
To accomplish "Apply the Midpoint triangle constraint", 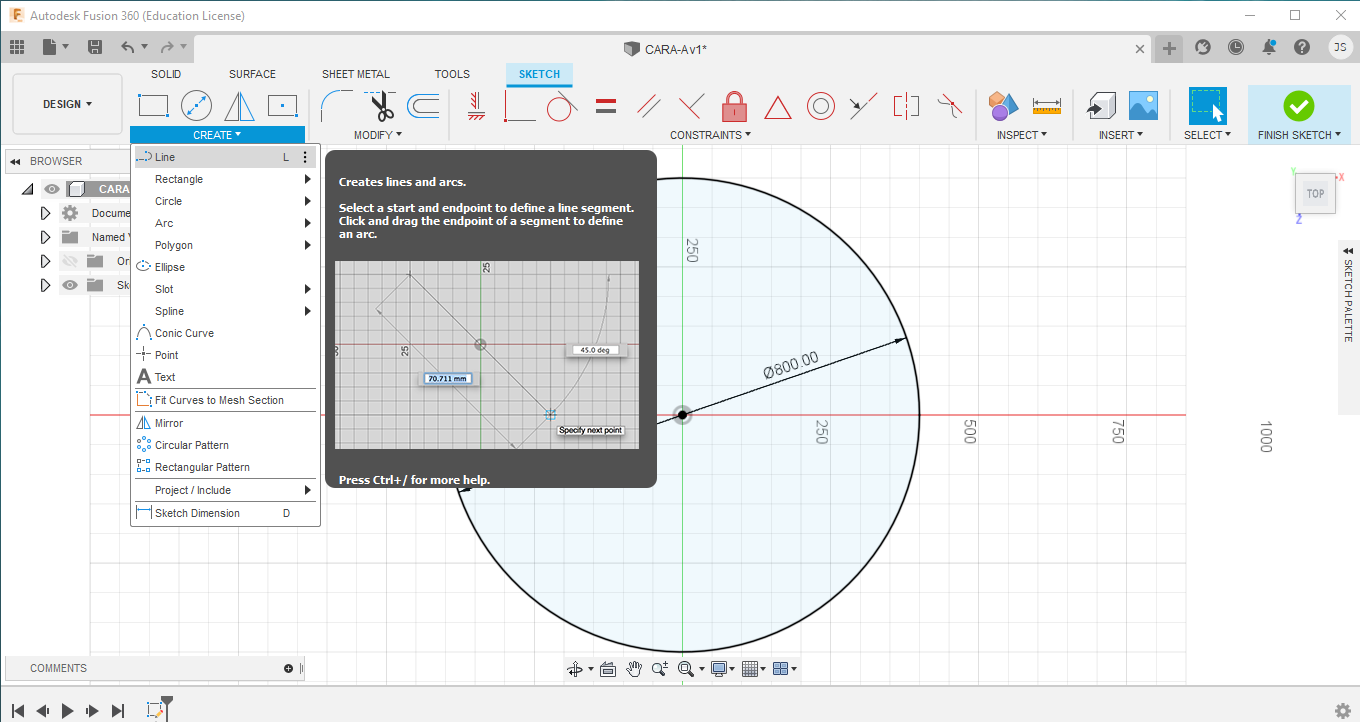I will tap(778, 106).
